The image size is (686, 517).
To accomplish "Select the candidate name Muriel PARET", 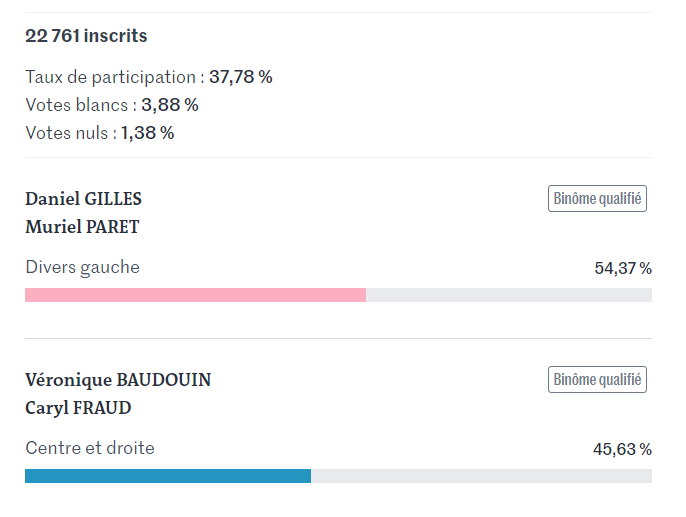I will 82,227.
